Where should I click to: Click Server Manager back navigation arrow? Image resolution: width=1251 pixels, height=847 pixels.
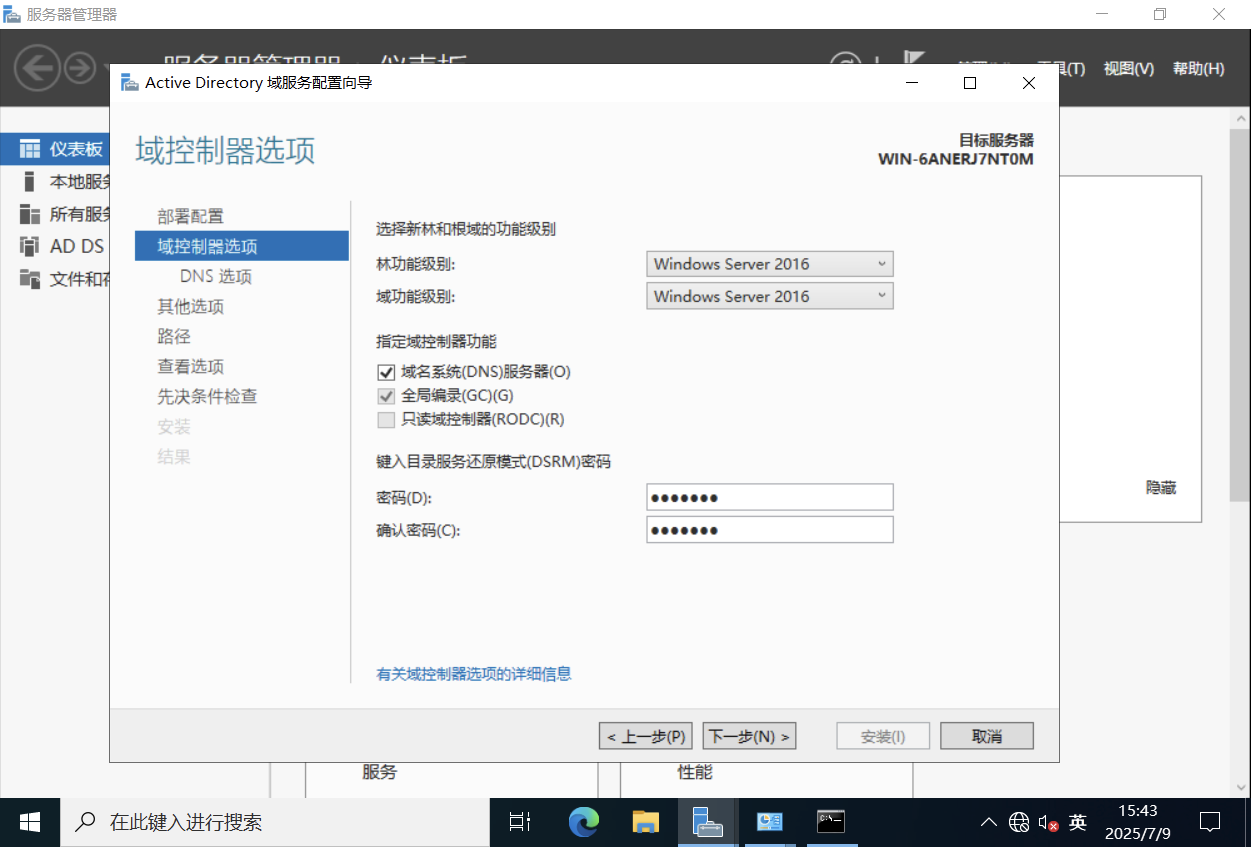[x=37, y=69]
